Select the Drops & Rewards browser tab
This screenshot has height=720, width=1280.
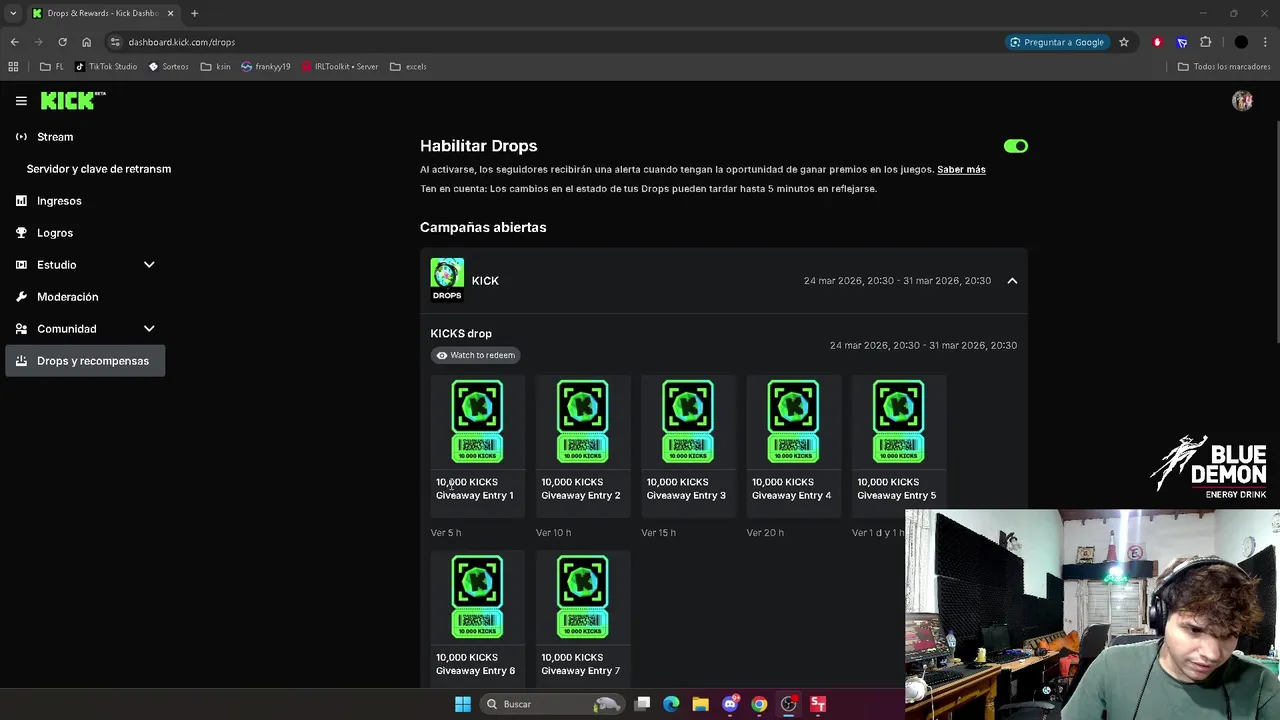point(102,13)
